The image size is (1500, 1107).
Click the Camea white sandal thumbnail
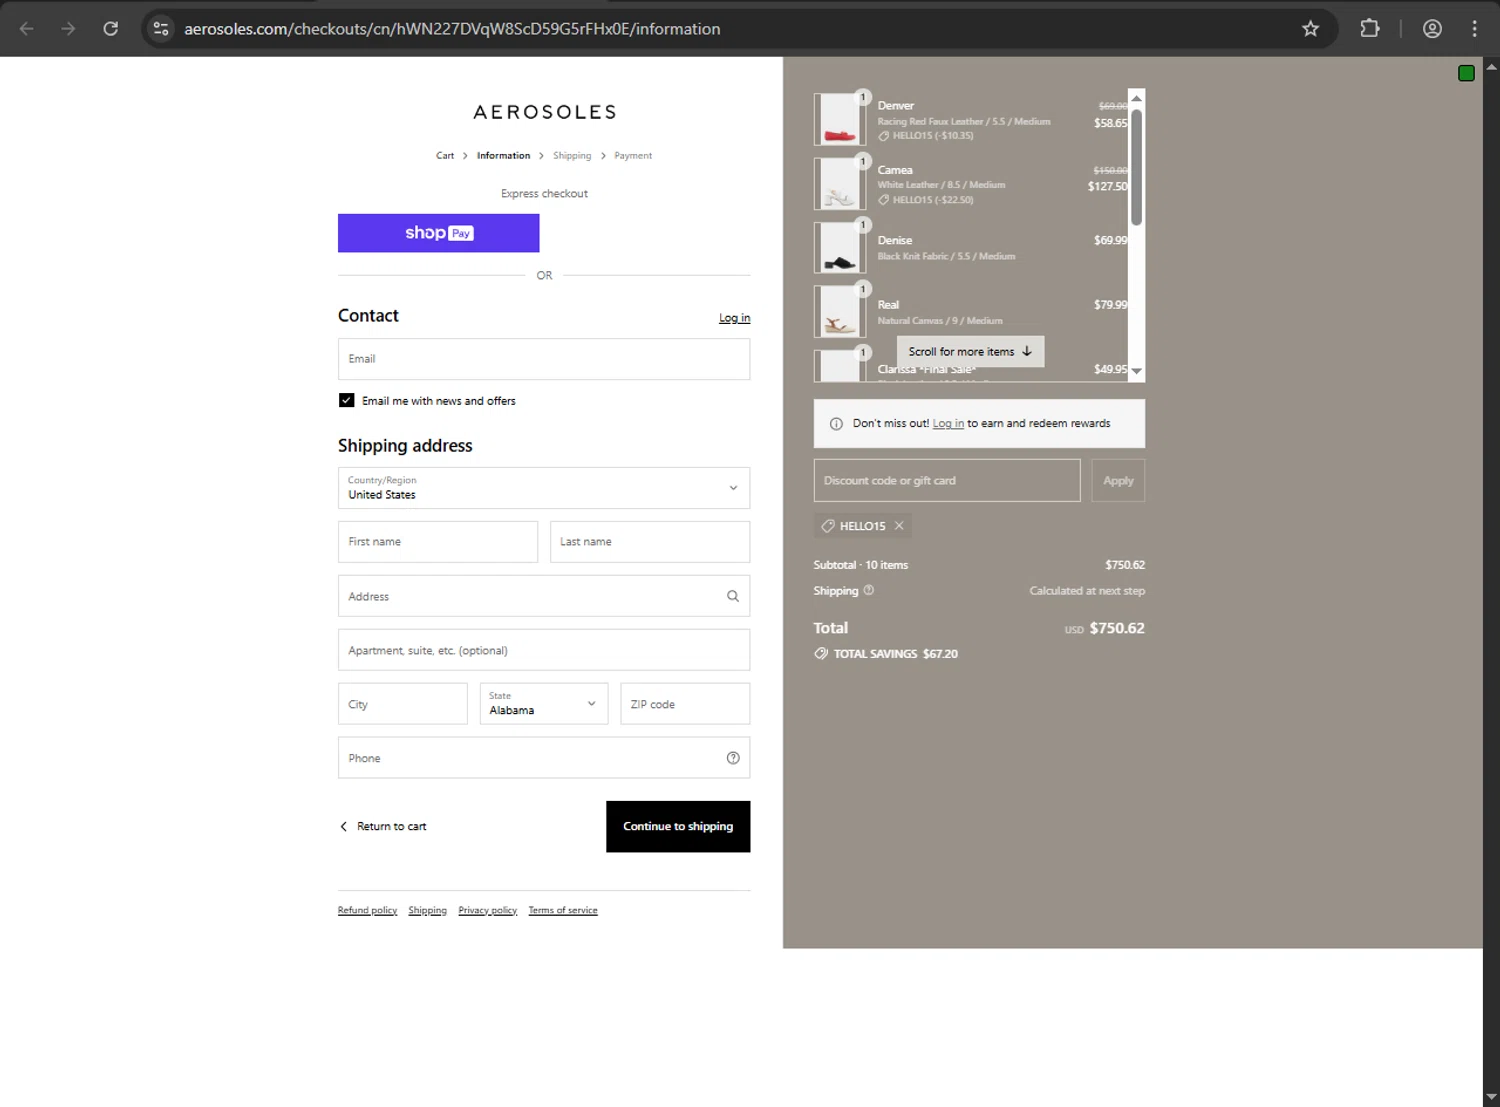tap(839, 184)
